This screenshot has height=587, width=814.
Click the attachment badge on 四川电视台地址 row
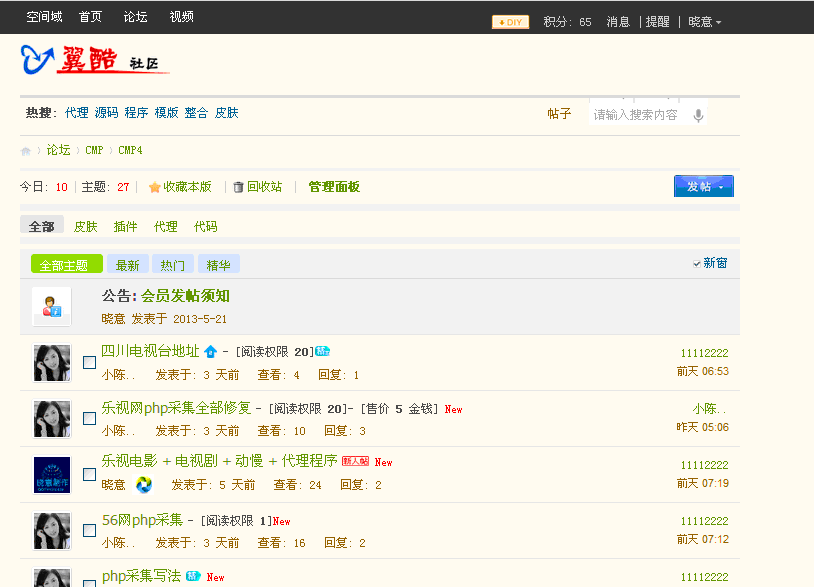point(323,351)
